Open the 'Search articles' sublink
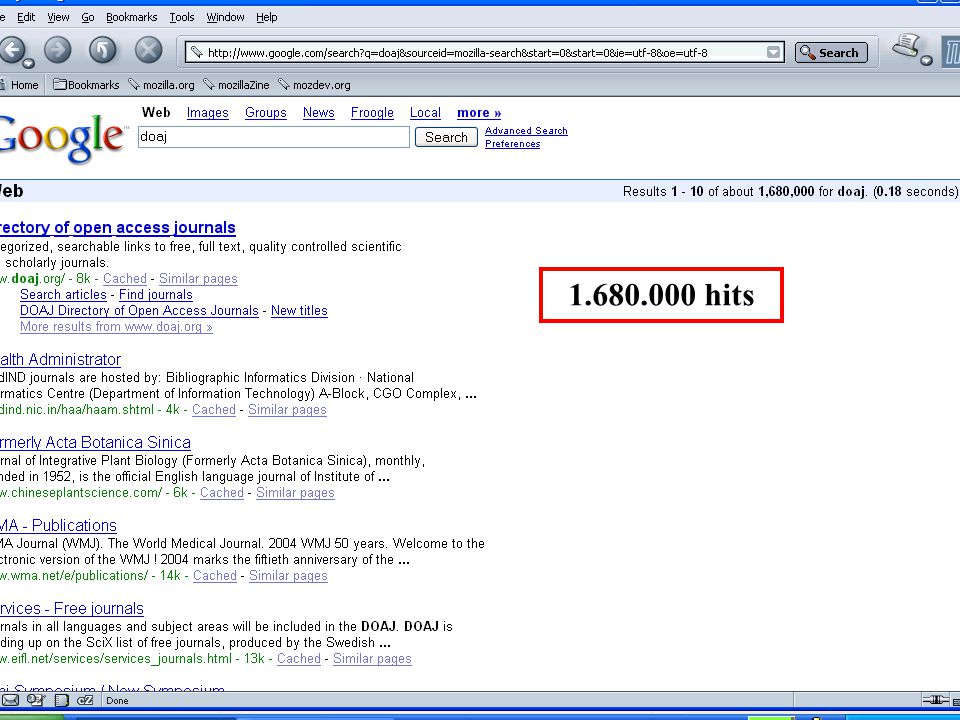960x720 pixels. click(x=63, y=294)
